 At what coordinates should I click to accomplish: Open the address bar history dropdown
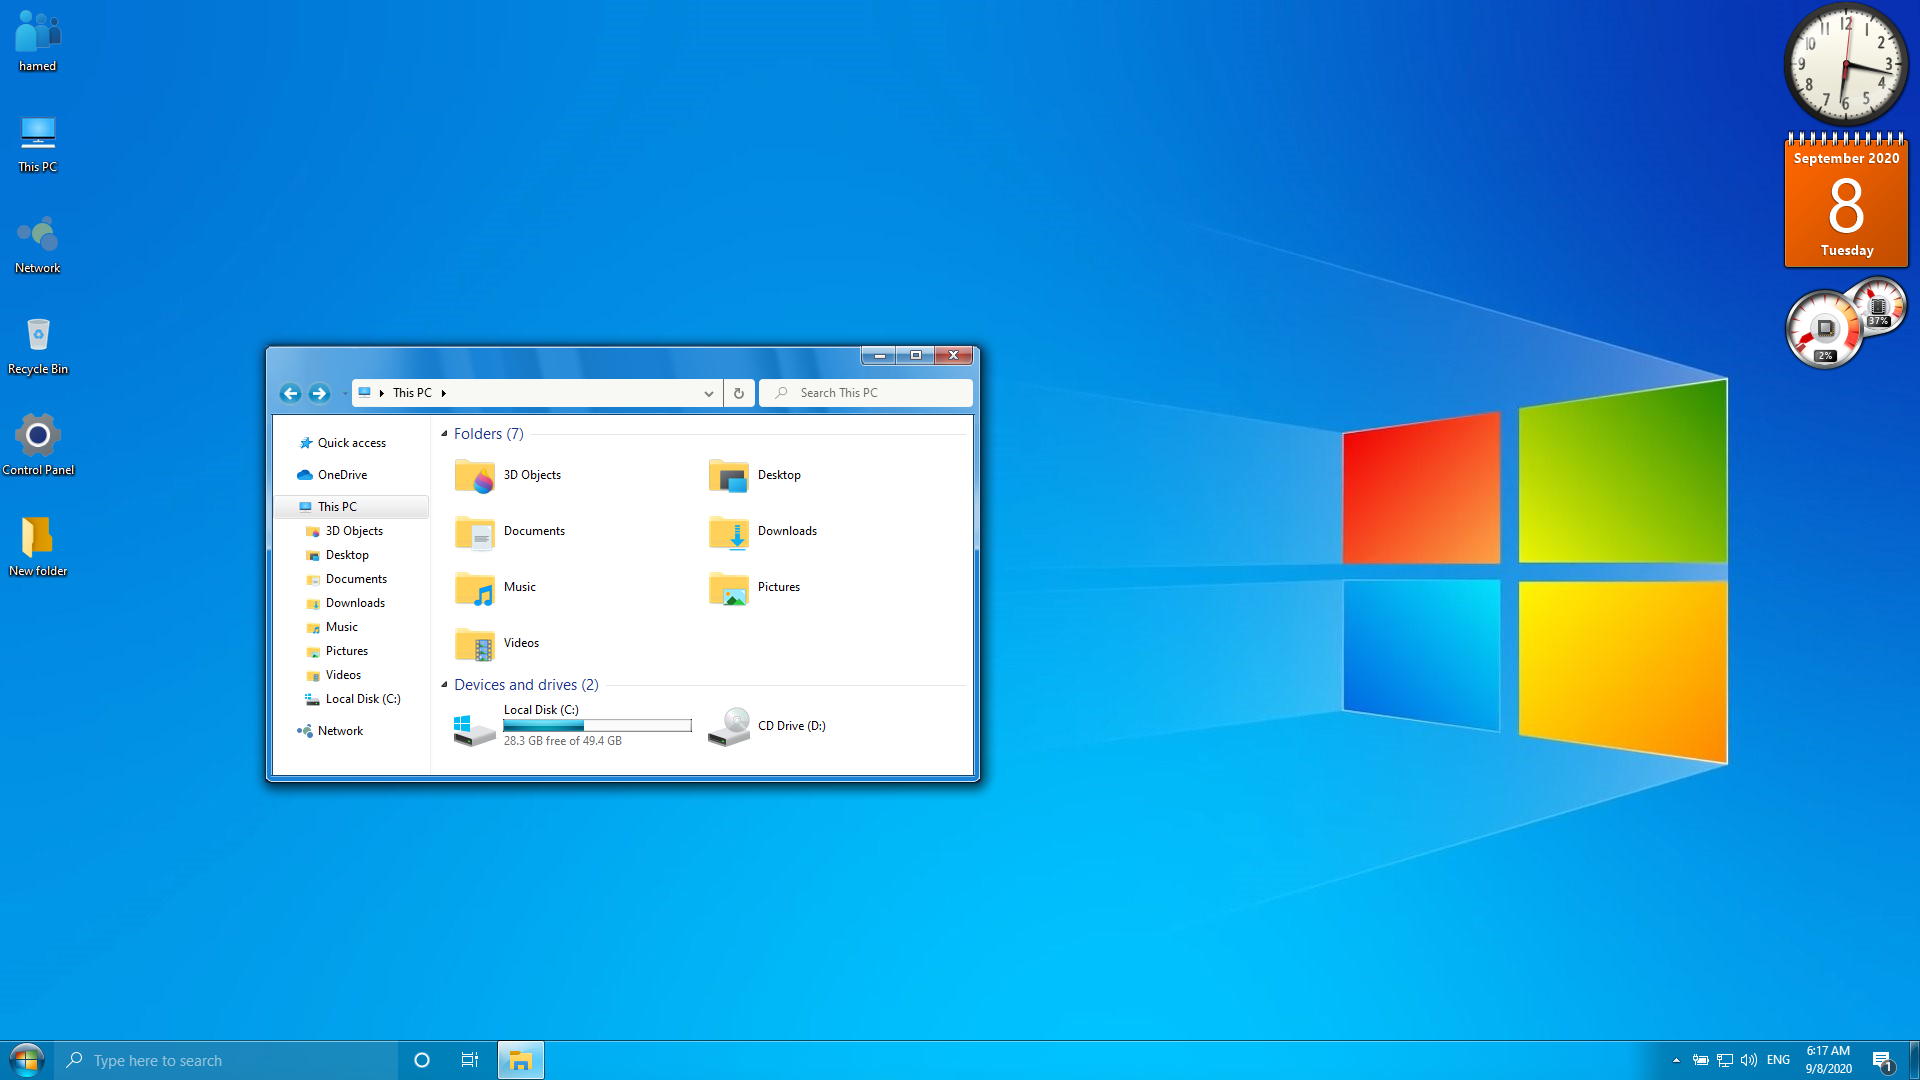(x=708, y=393)
